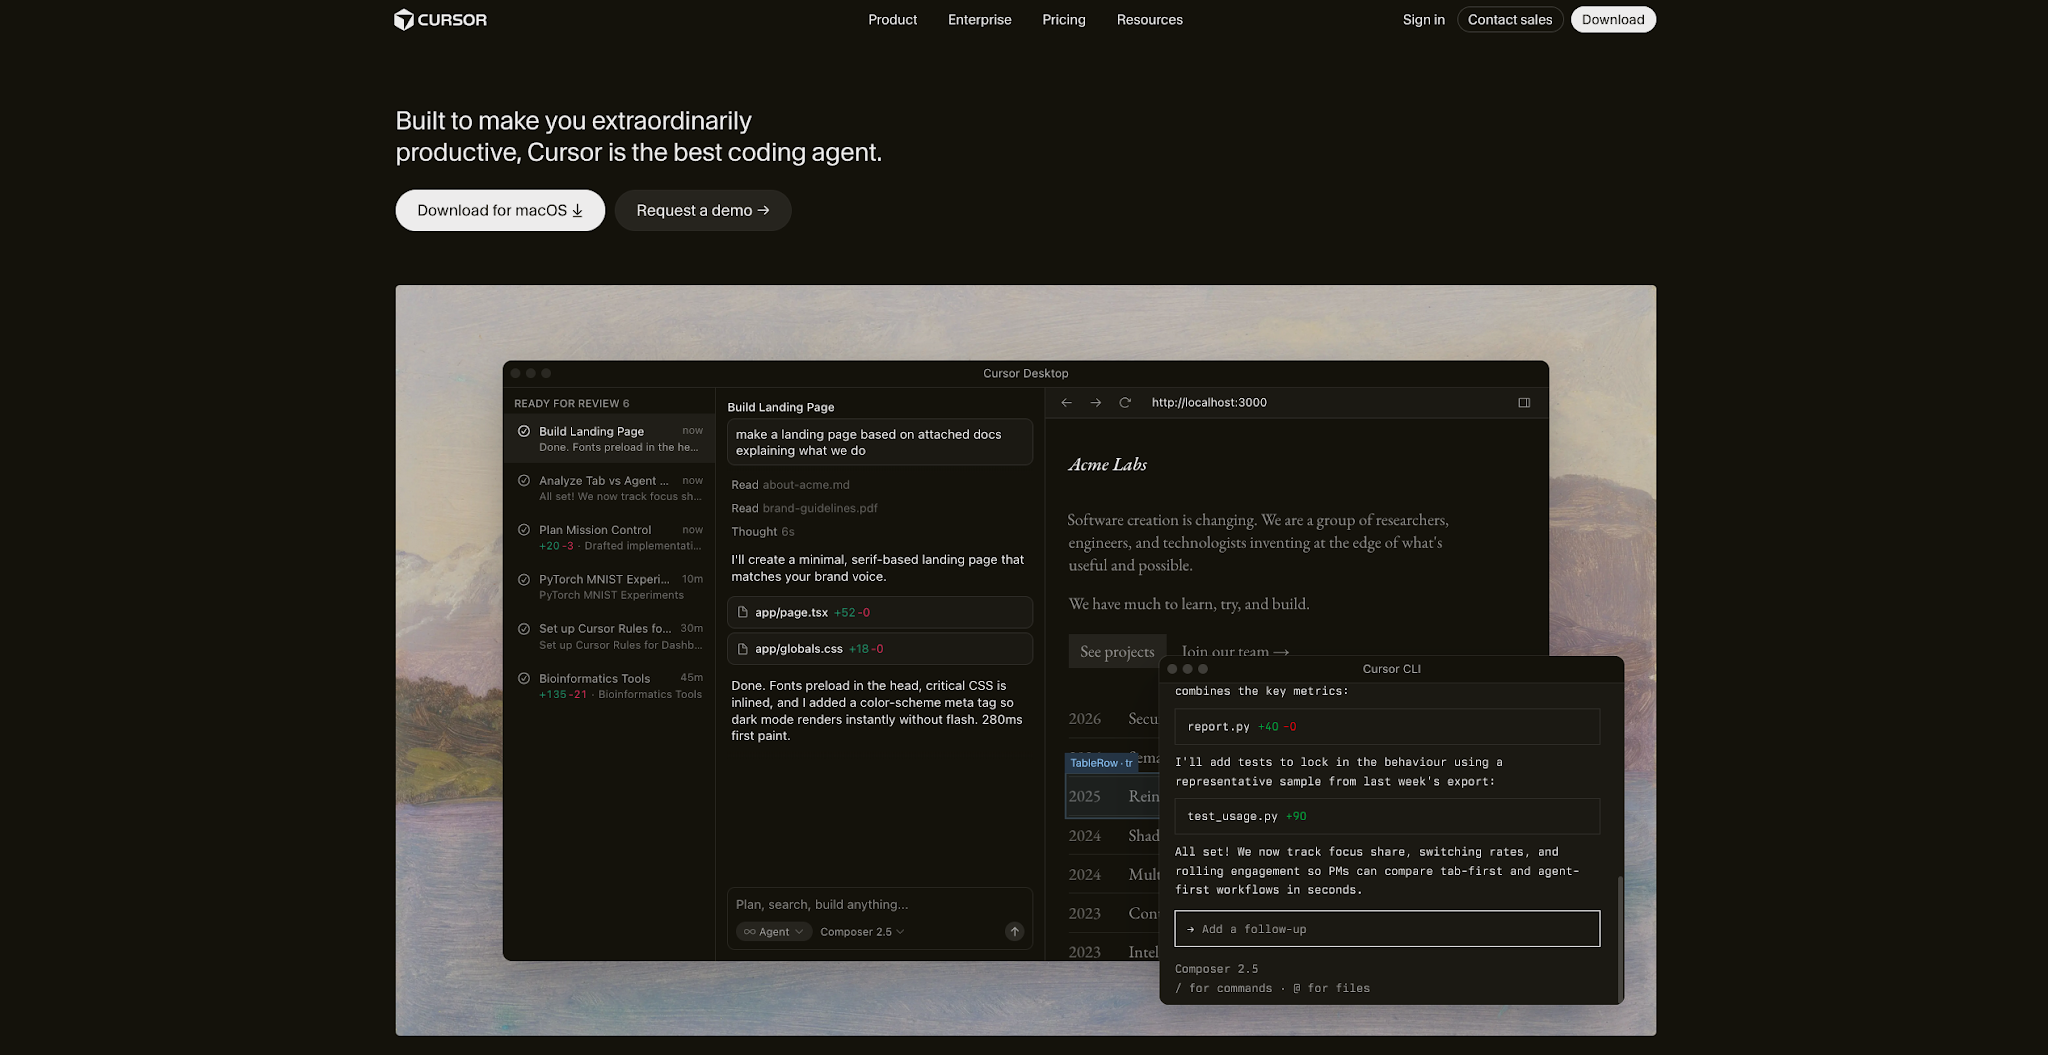The image size is (2048, 1055).
Task: Click the browser back arrow icon
Action: click(1066, 402)
